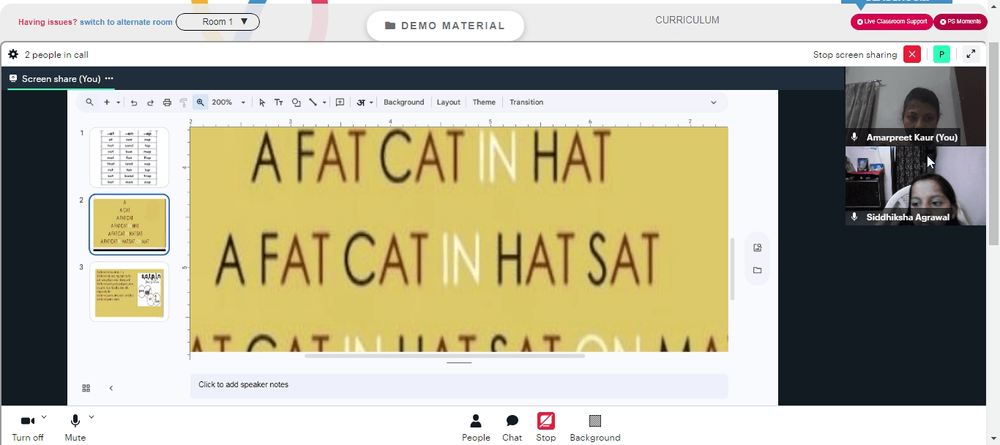Click the add comment icon

point(341,102)
